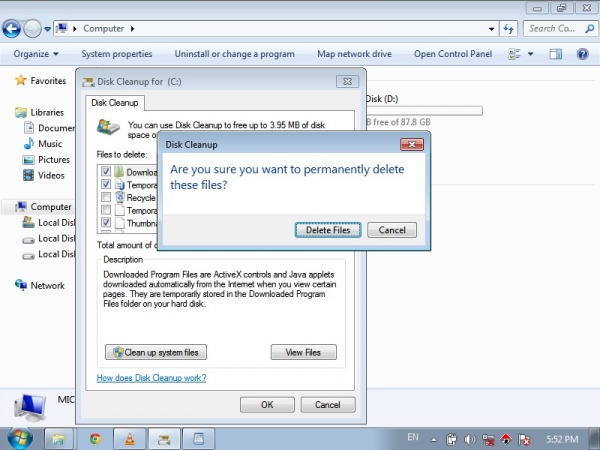Refresh the Explorer window
The height and width of the screenshot is (450, 600).
[509, 29]
